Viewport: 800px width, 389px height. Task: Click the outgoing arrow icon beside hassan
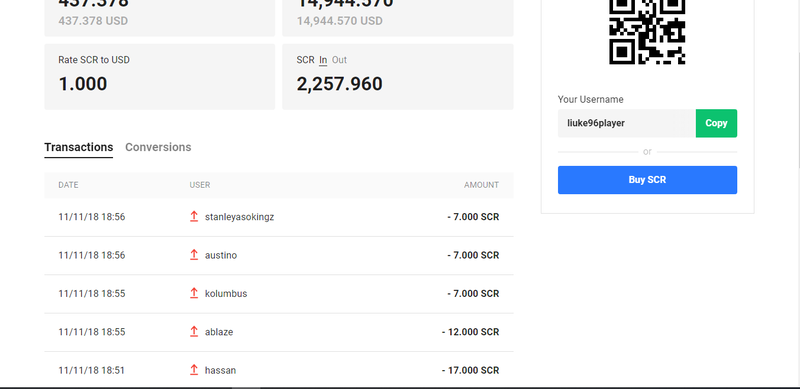194,370
